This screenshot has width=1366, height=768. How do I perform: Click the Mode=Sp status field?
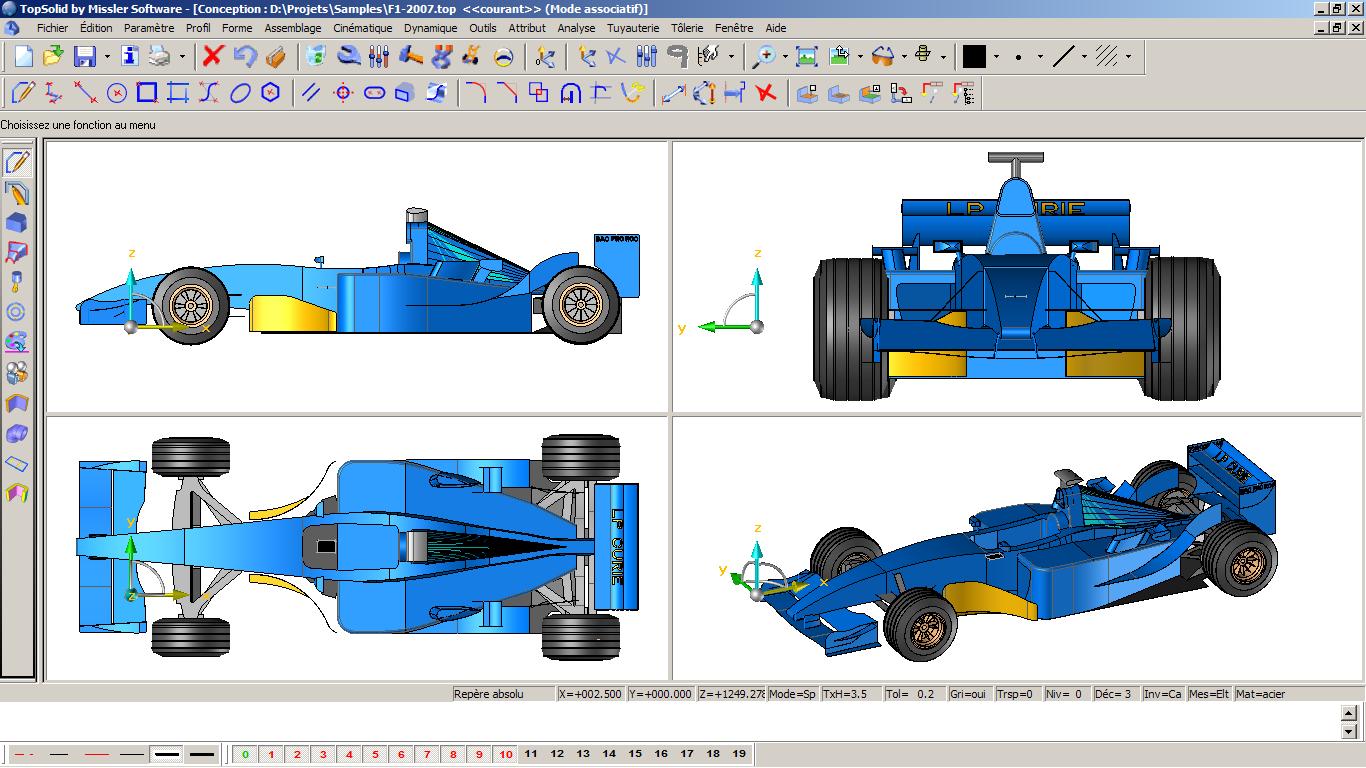click(792, 694)
